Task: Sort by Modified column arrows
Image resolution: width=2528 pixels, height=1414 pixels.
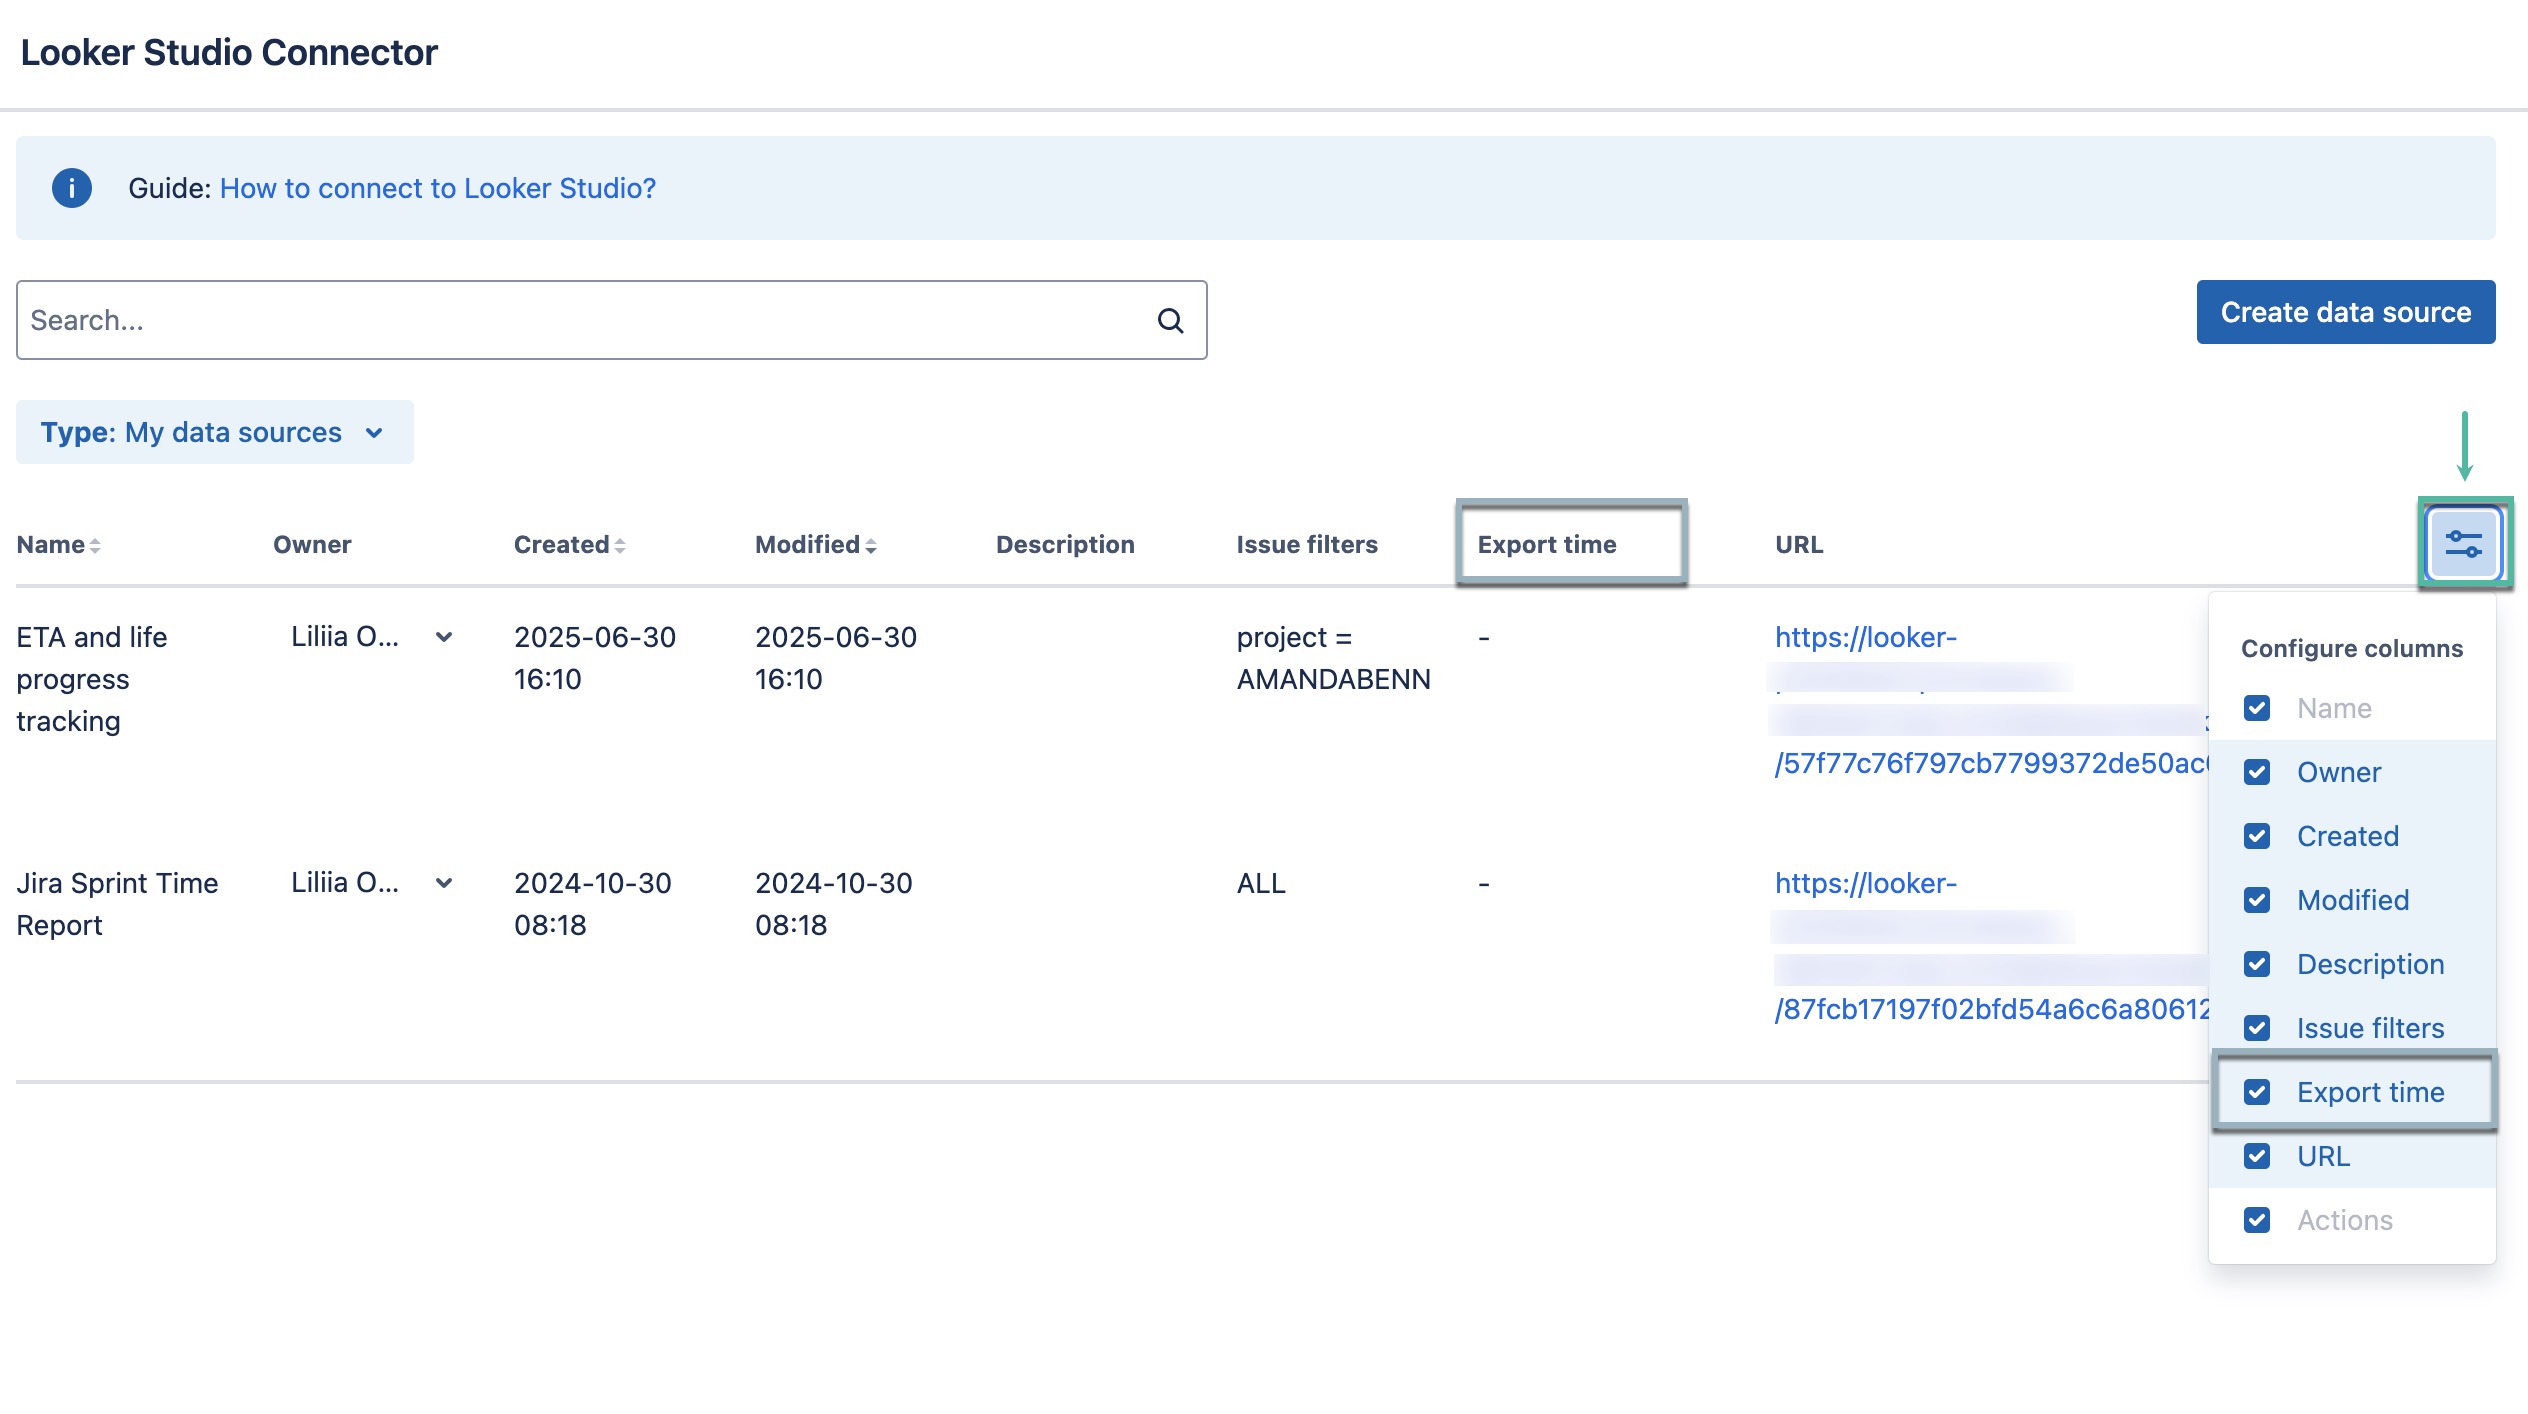Action: click(871, 545)
